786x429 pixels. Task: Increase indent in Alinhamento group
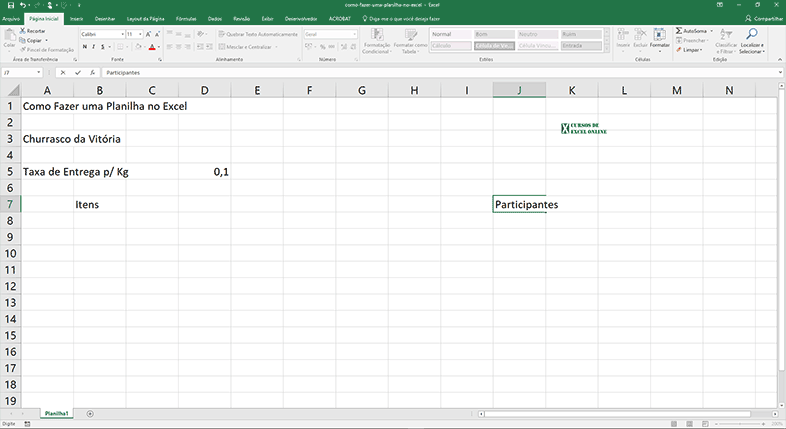click(209, 47)
